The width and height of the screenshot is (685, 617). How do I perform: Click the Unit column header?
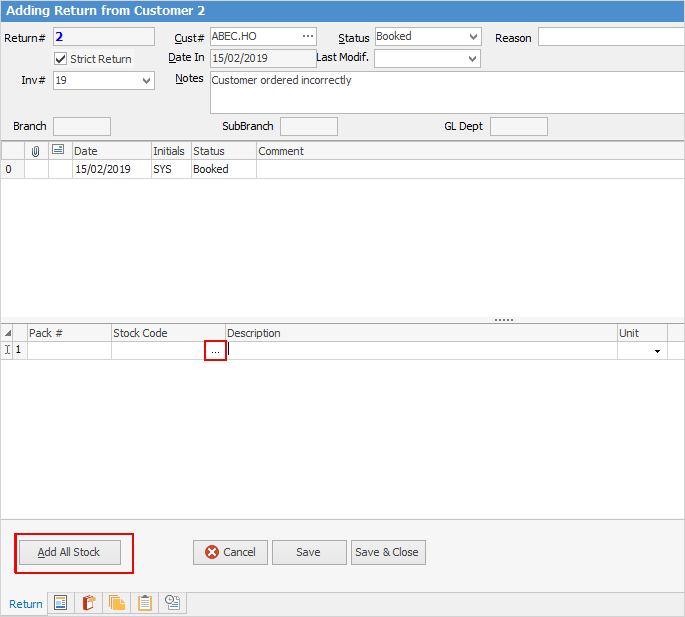coord(642,333)
